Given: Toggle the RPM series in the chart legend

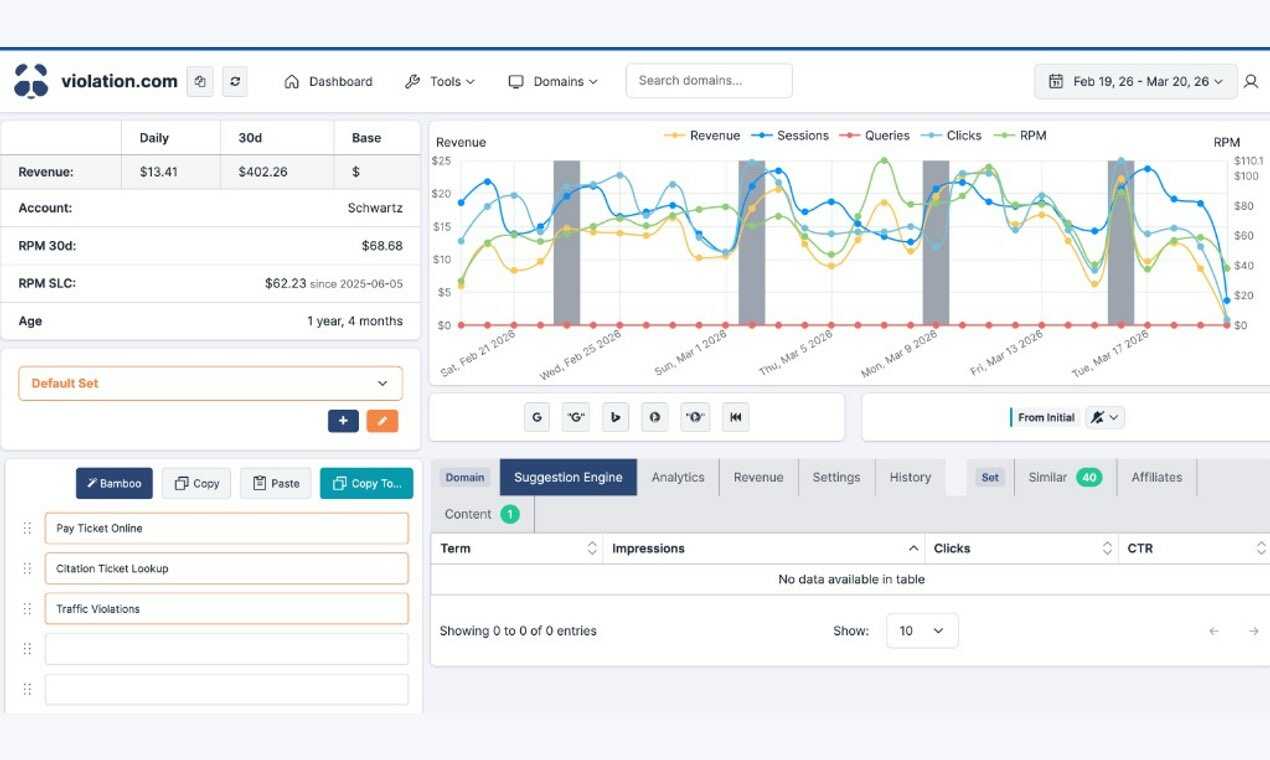Looking at the screenshot, I should click(1019, 135).
